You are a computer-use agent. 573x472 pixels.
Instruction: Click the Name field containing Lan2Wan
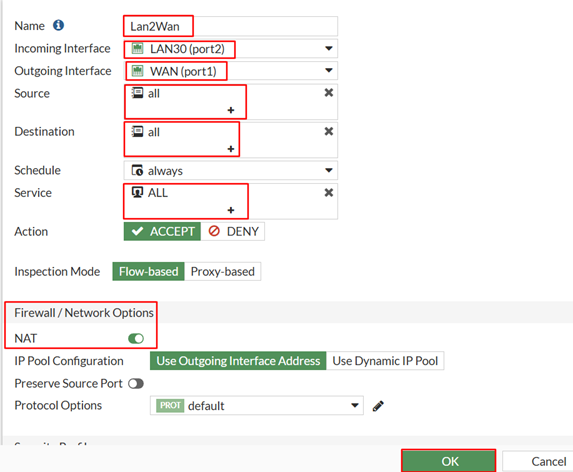[231, 26]
